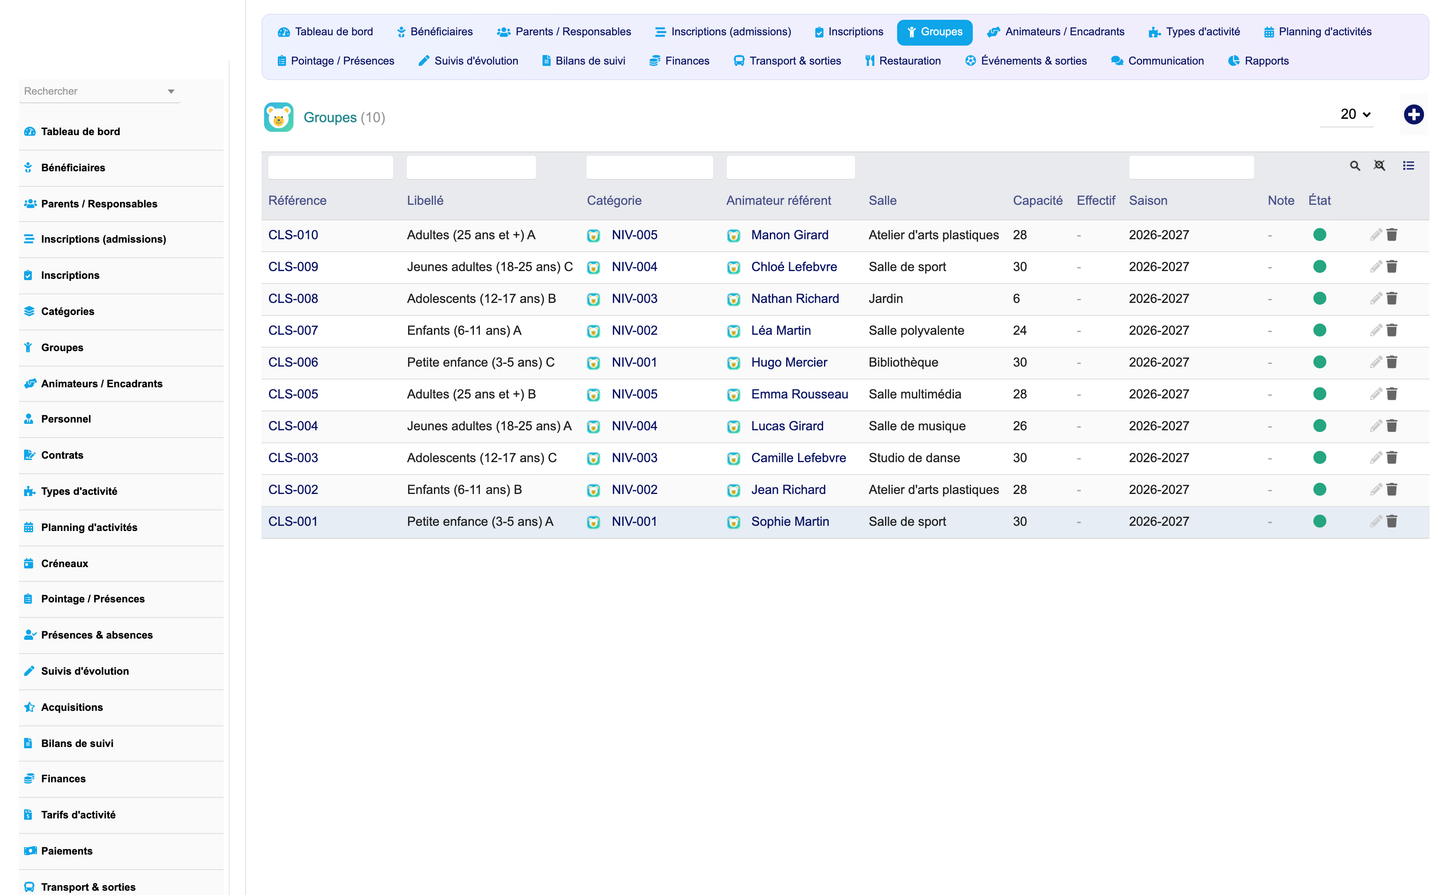Sort by the Capacité column header

1037,201
